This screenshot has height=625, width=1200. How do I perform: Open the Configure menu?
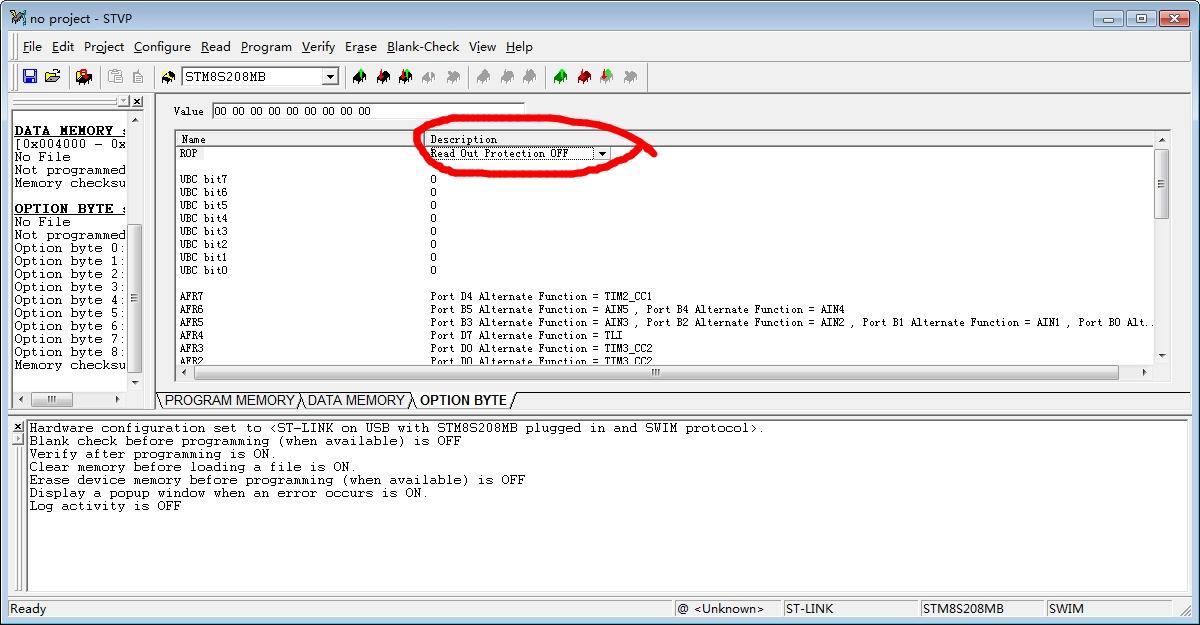coord(162,47)
